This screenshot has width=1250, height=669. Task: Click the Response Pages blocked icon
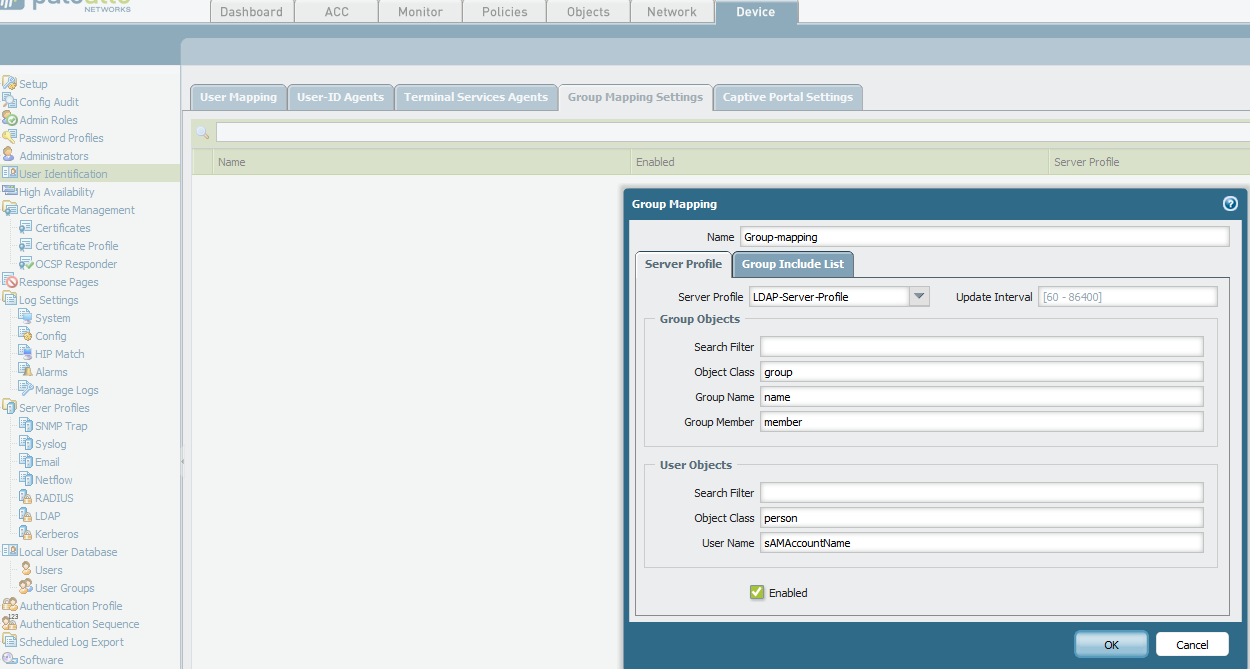point(9,281)
